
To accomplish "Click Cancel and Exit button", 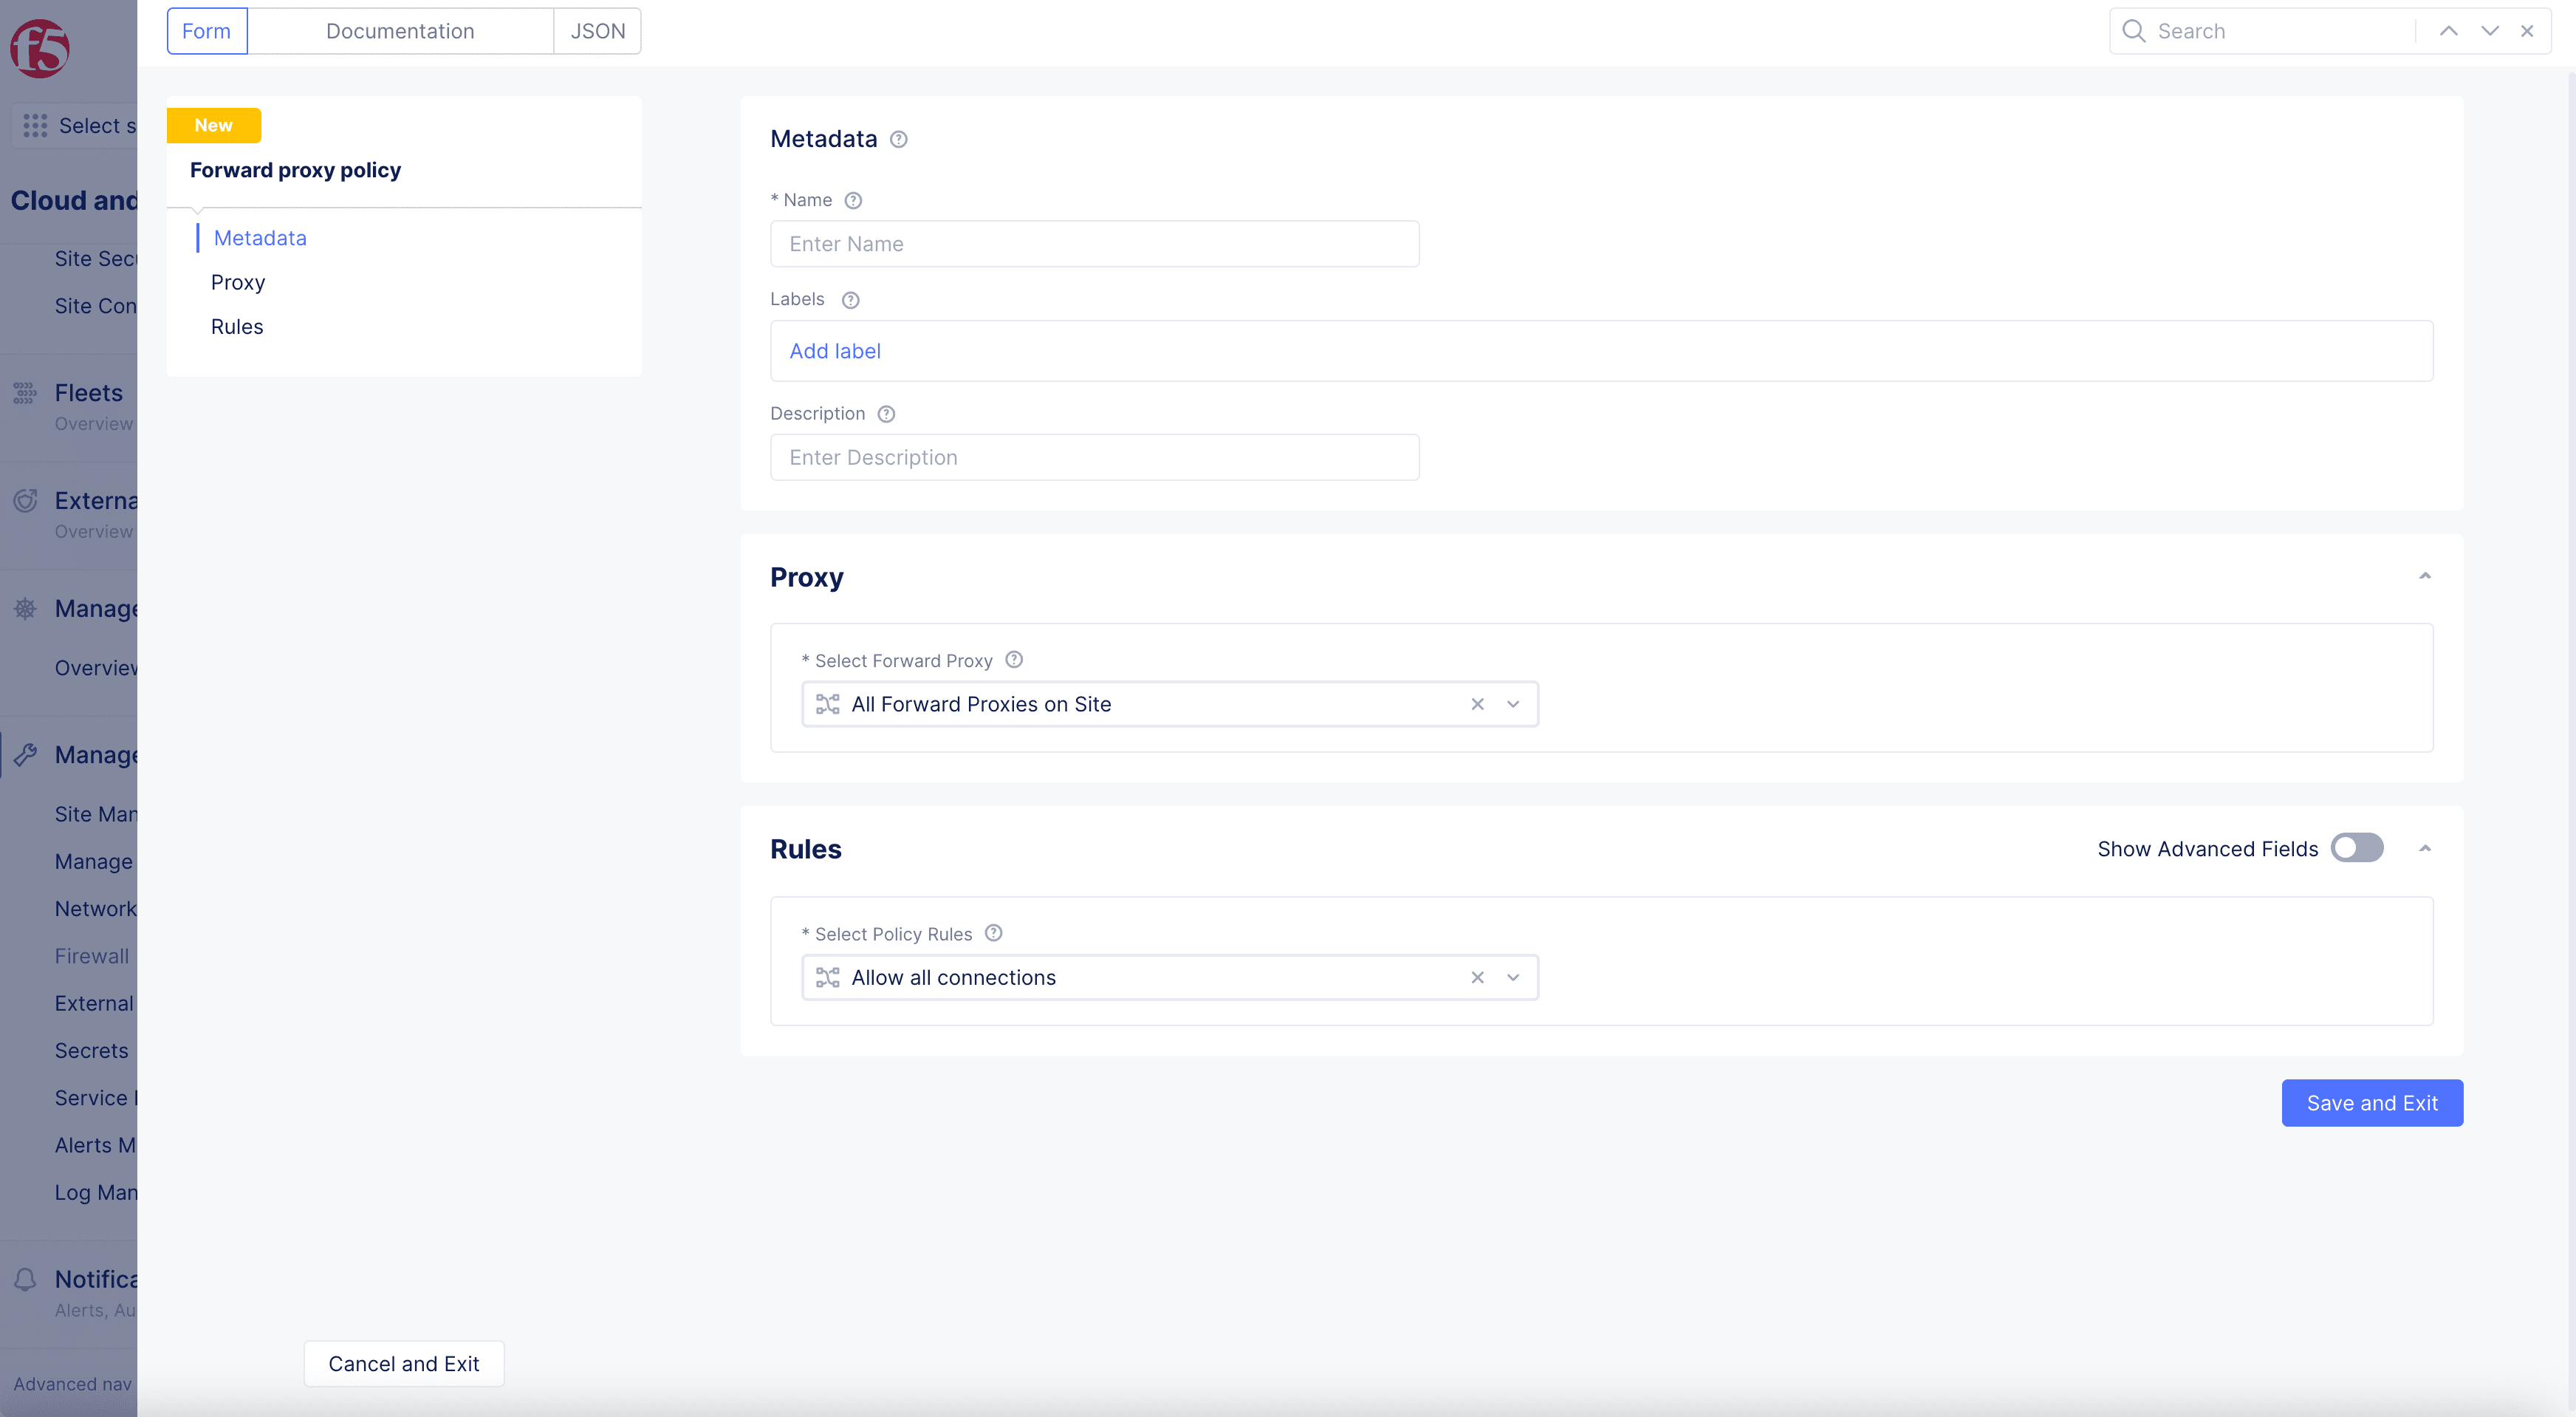I will 403,1363.
